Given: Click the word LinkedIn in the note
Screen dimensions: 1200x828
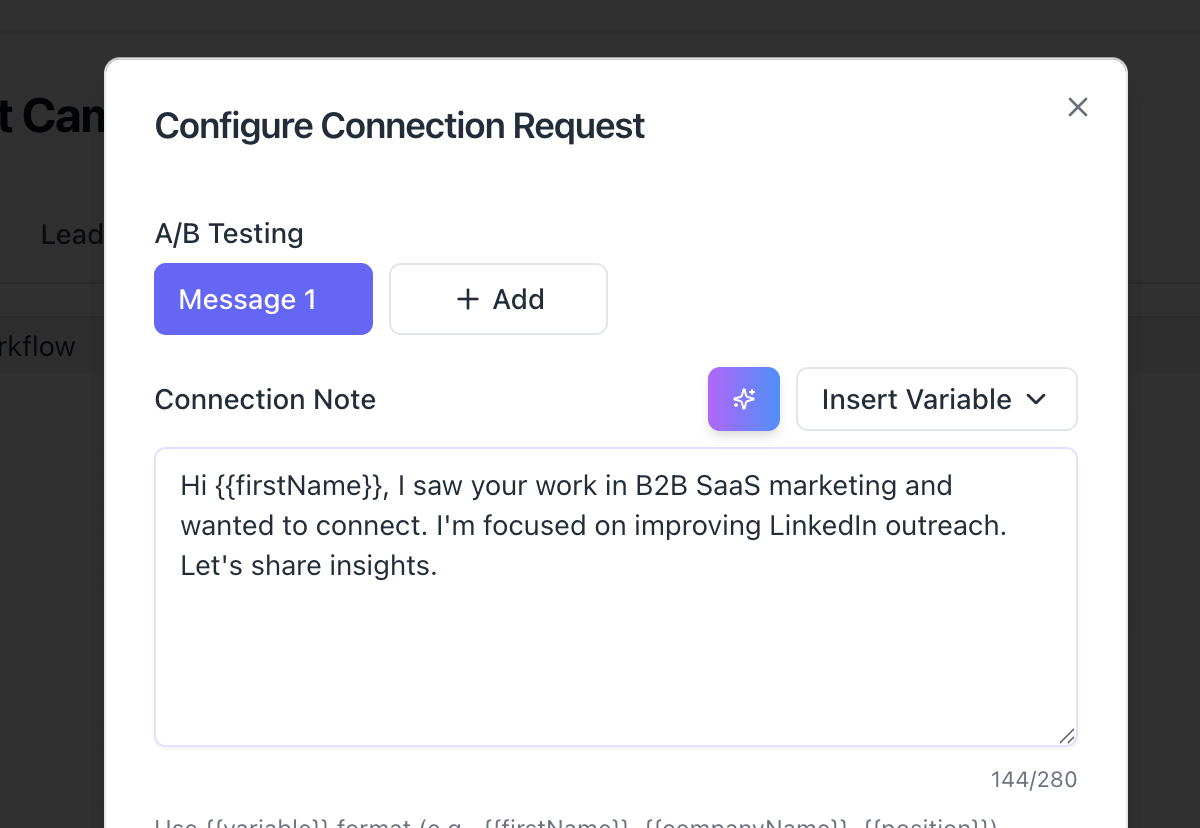Looking at the screenshot, I should (823, 526).
